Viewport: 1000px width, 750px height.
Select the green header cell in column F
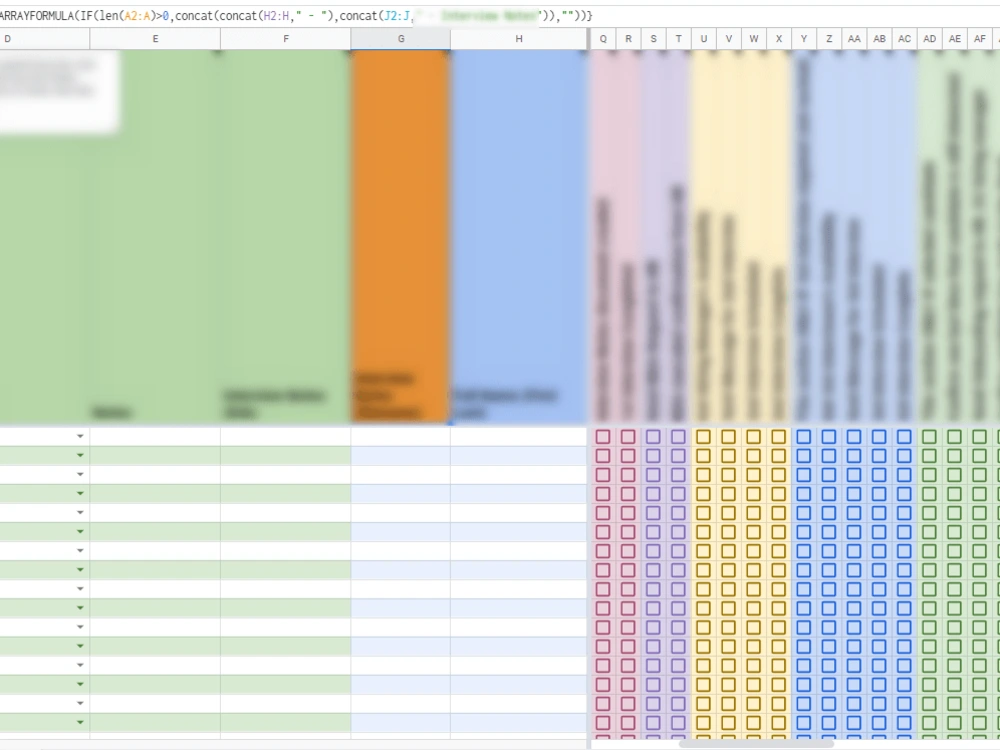click(x=286, y=237)
